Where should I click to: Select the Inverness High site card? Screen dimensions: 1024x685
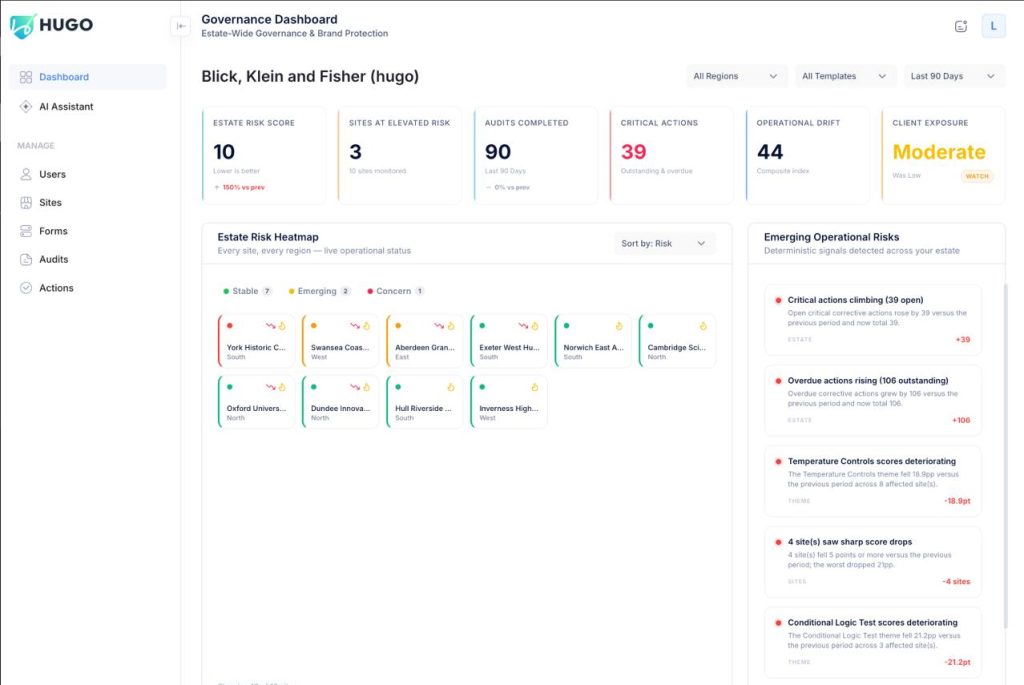(x=509, y=402)
